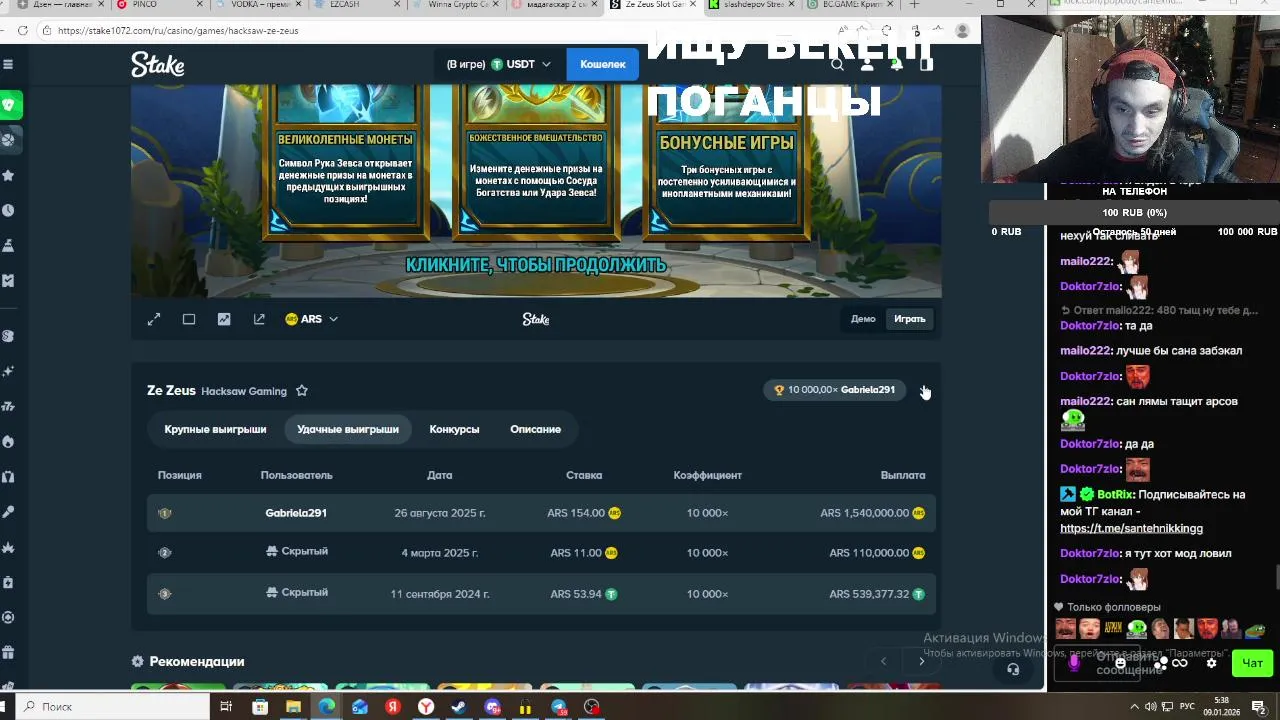The height and width of the screenshot is (720, 1280).
Task: Open new browser tab plus button
Action: (914, 5)
